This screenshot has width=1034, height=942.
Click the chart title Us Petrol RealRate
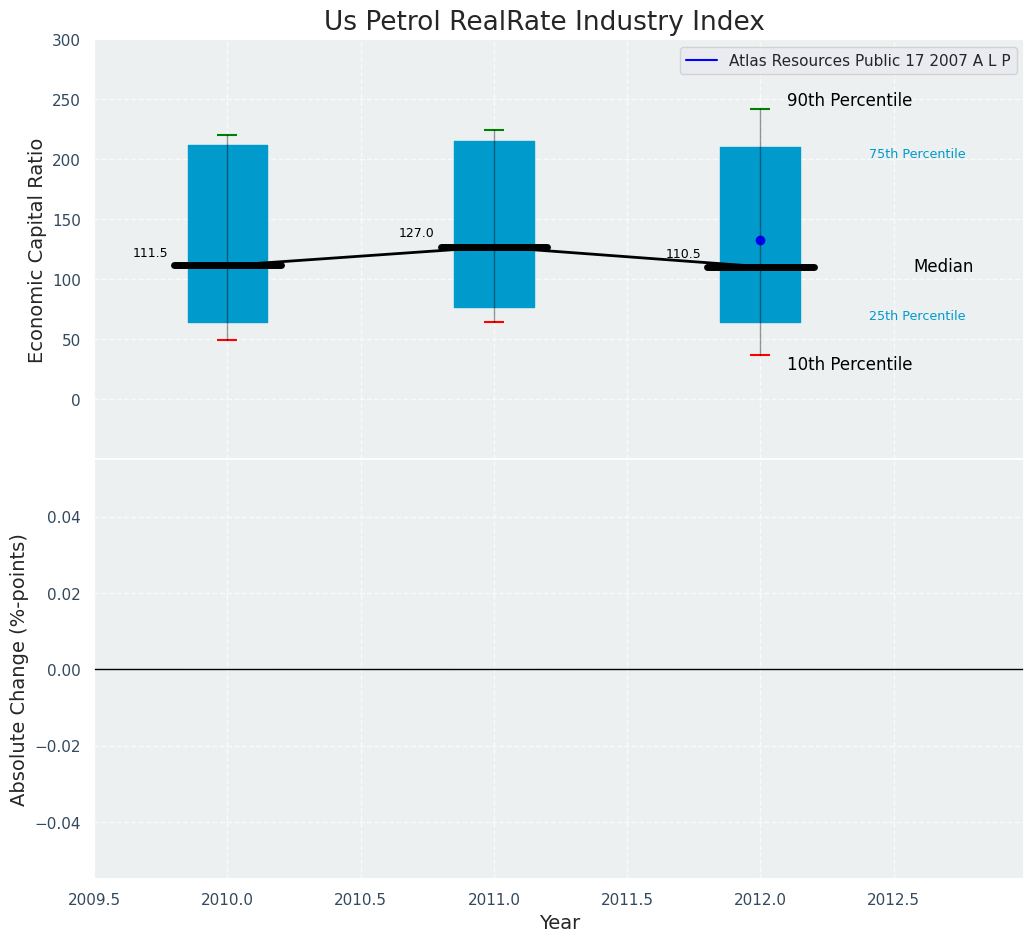click(x=544, y=21)
